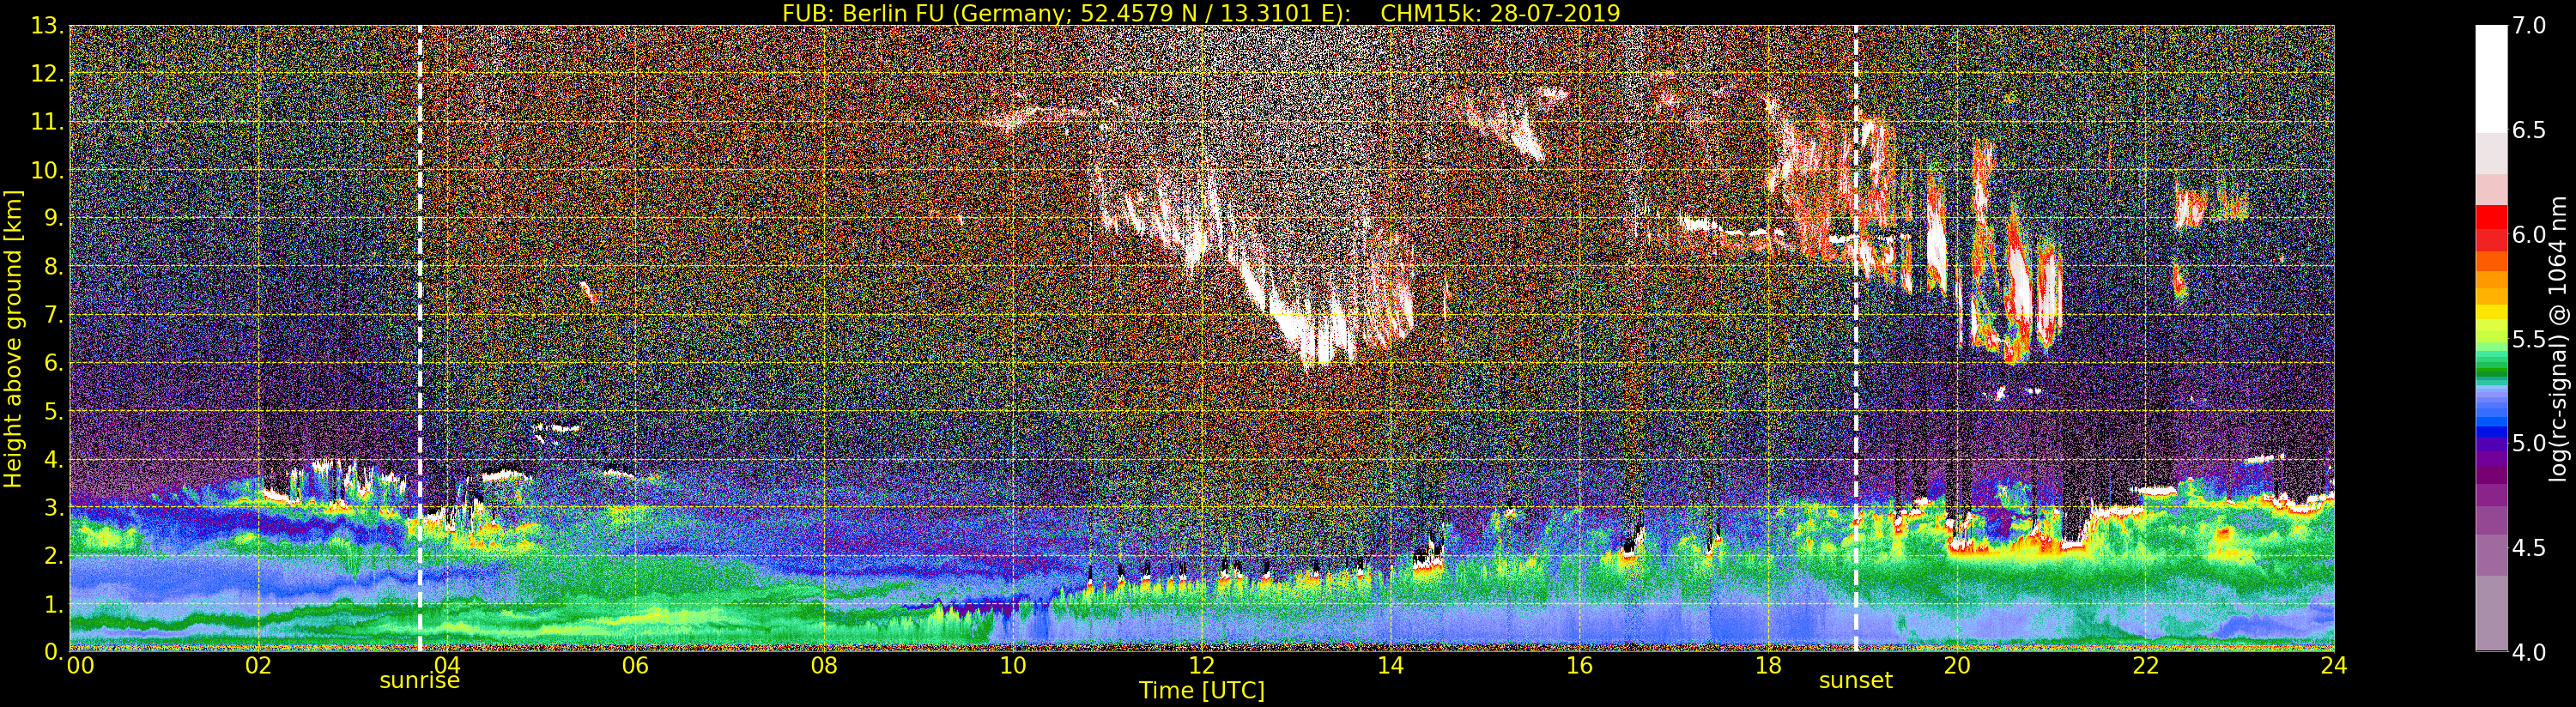This screenshot has width=2576, height=707.
Task: Click the "8." tick on the height axis
Action: click(x=54, y=266)
